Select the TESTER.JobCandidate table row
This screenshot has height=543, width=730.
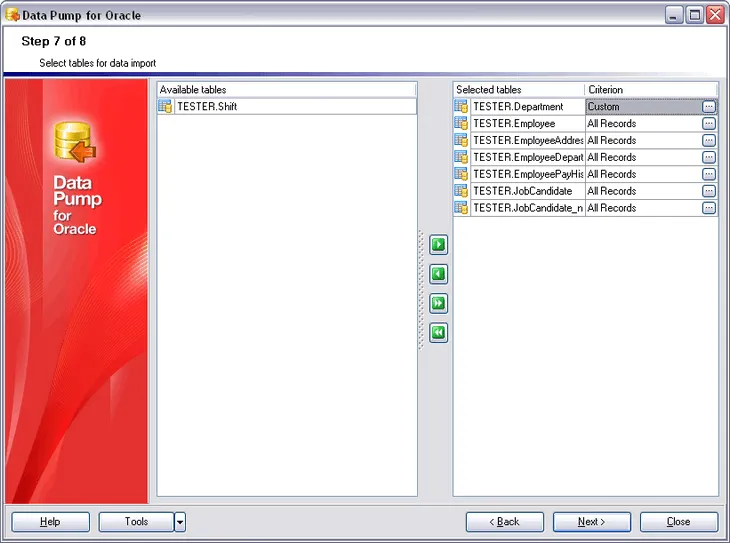[x=527, y=191]
